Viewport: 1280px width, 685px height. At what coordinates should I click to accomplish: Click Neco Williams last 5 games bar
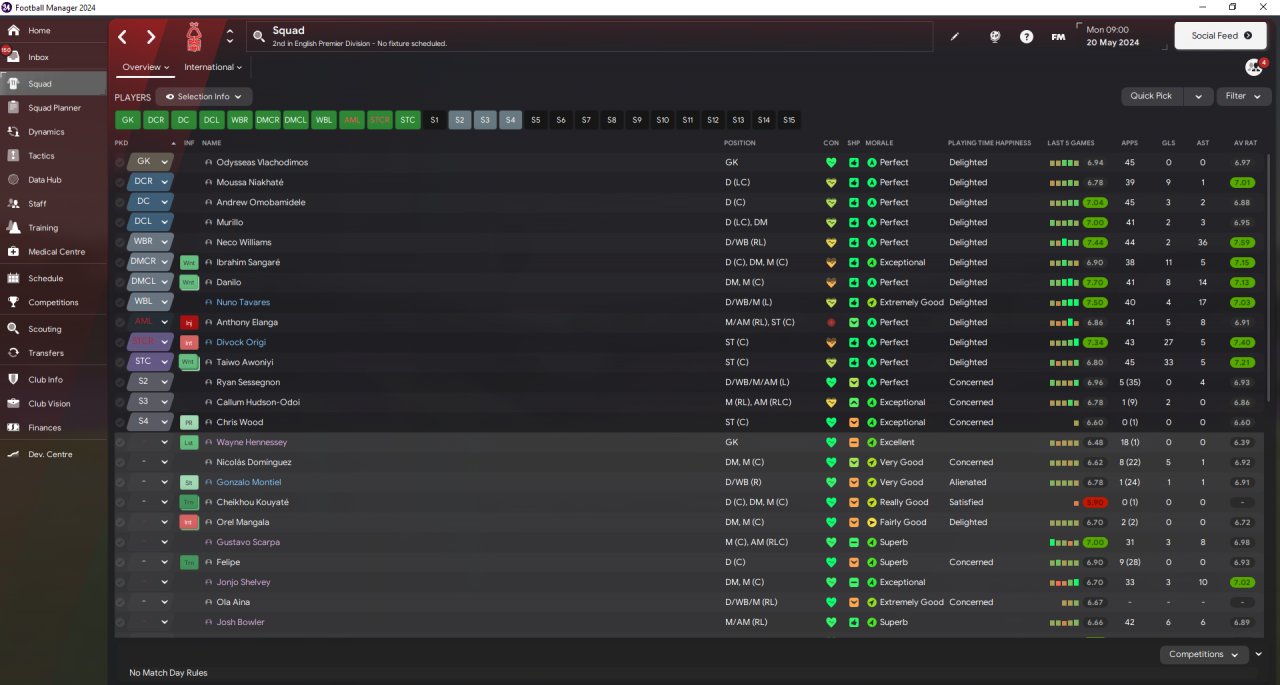coord(1064,242)
